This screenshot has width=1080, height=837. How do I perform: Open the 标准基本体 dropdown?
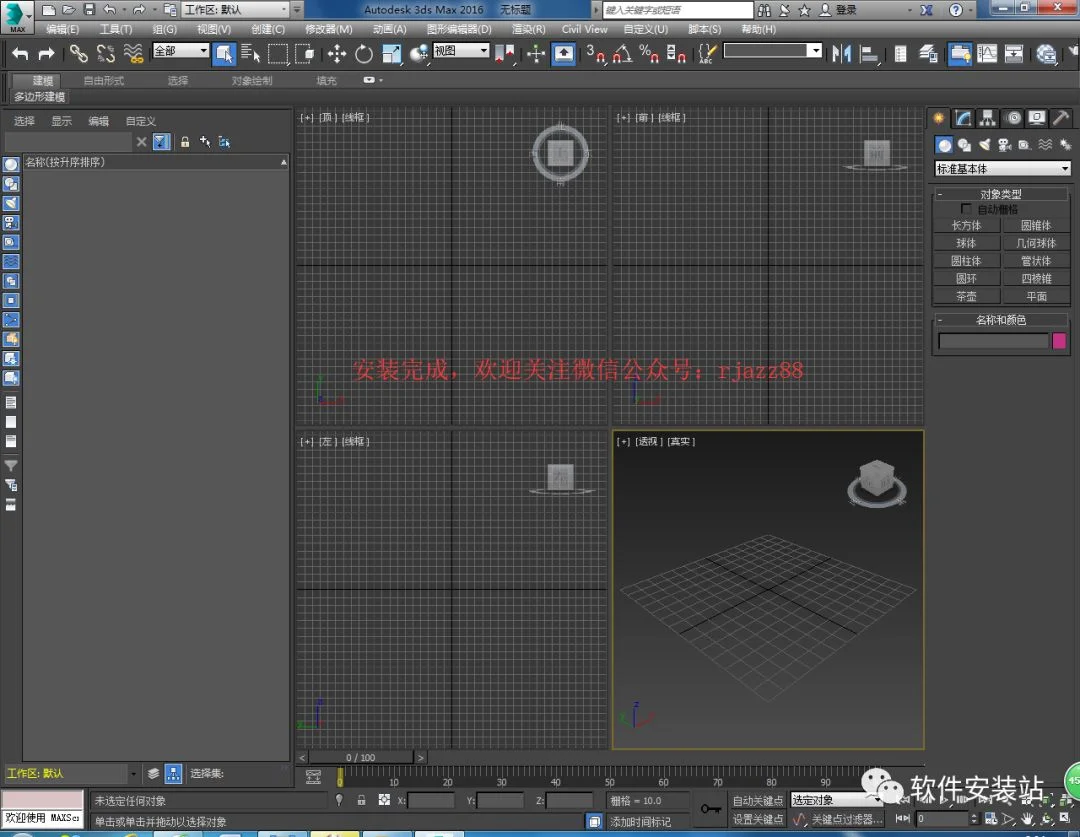click(x=1002, y=169)
